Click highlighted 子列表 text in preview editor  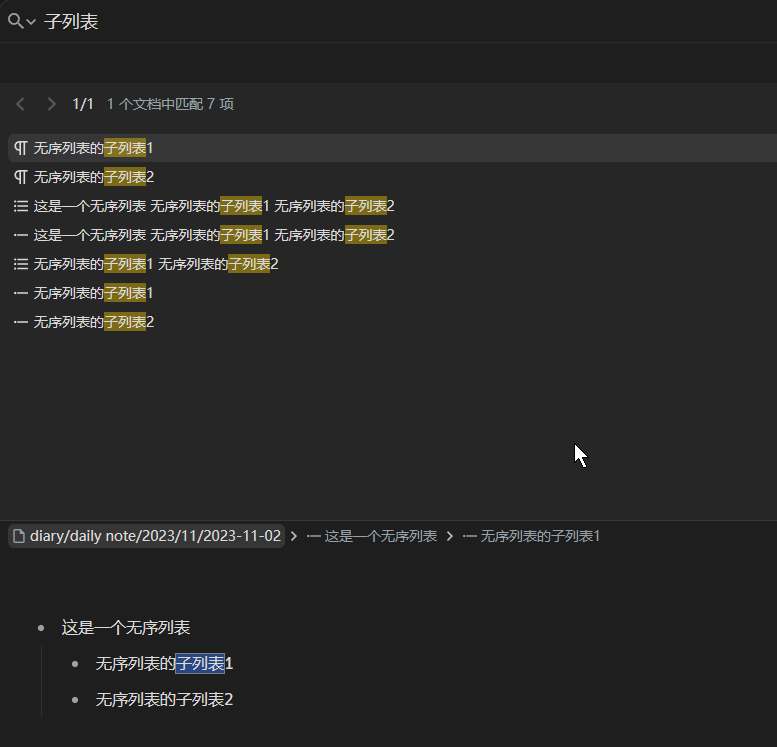pos(200,663)
